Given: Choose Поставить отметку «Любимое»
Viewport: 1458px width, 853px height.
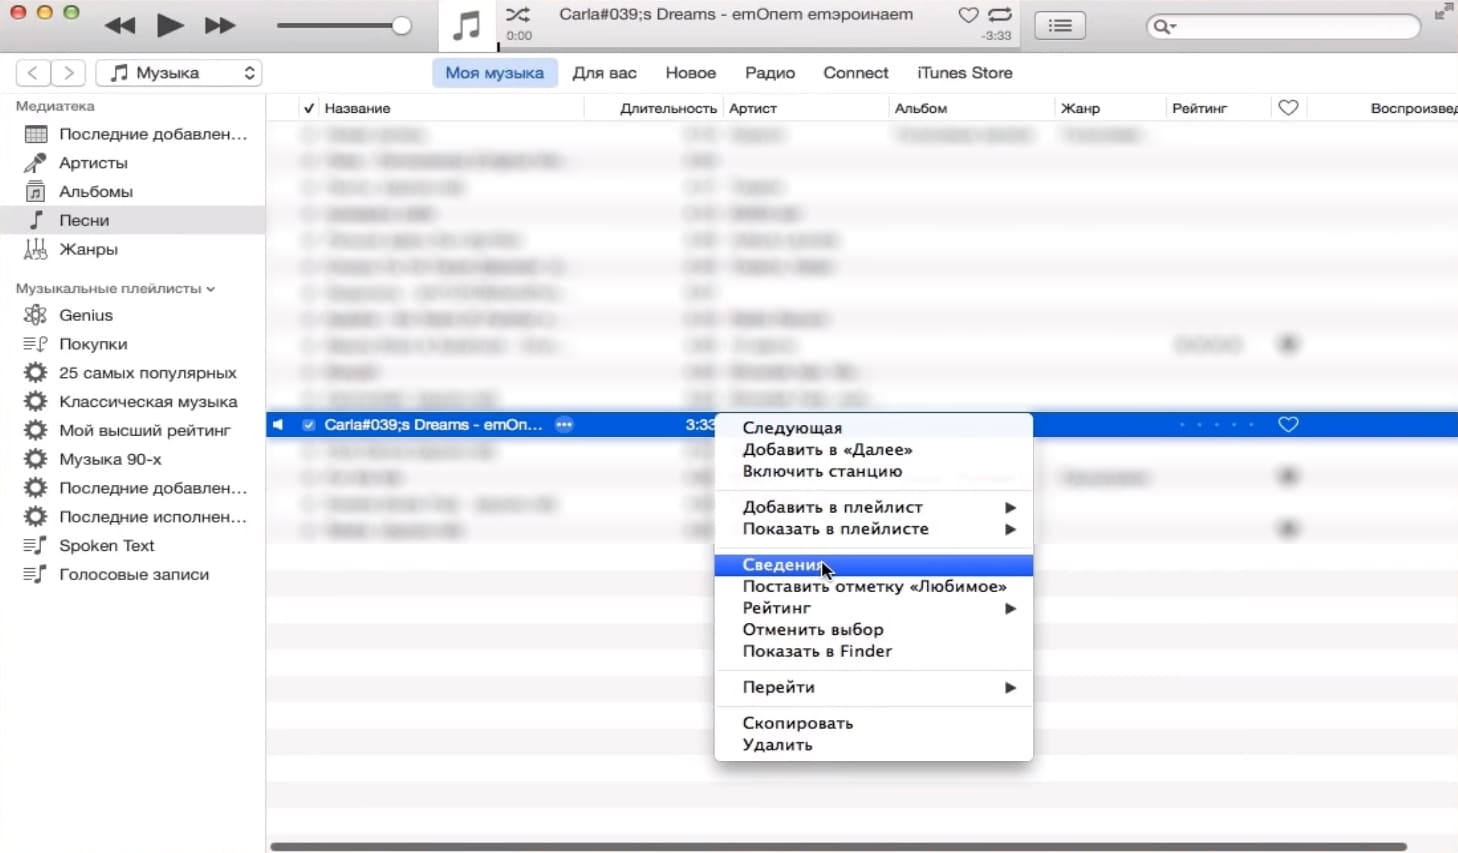Looking at the screenshot, I should click(x=873, y=587).
